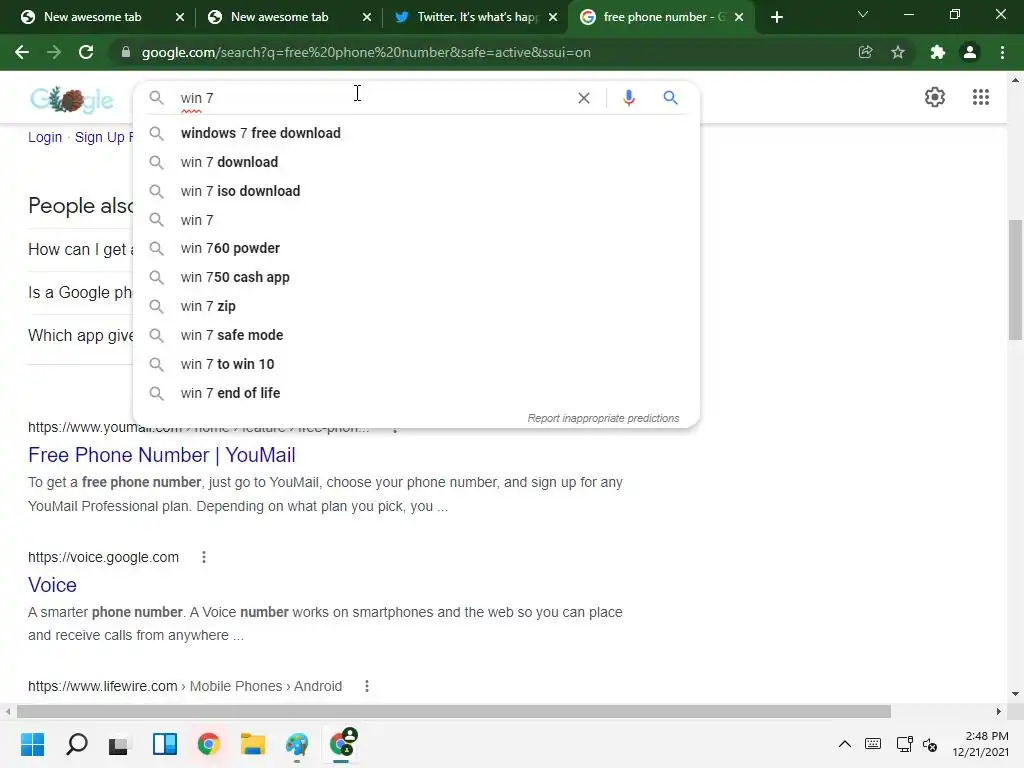Open Task View on taskbar
The width and height of the screenshot is (1024, 768).
tap(119, 744)
